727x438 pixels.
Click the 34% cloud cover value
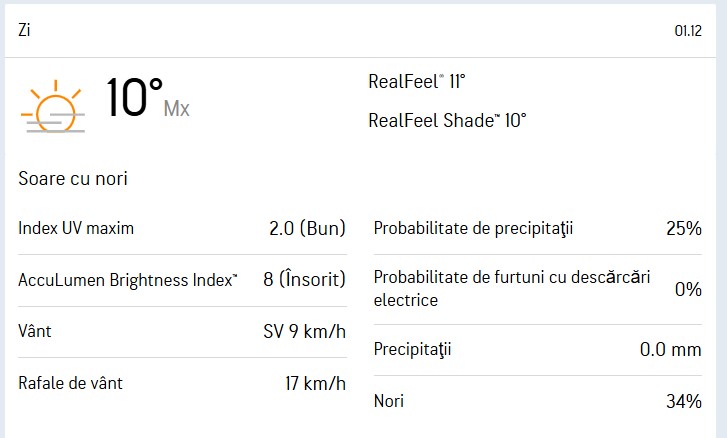(x=684, y=401)
